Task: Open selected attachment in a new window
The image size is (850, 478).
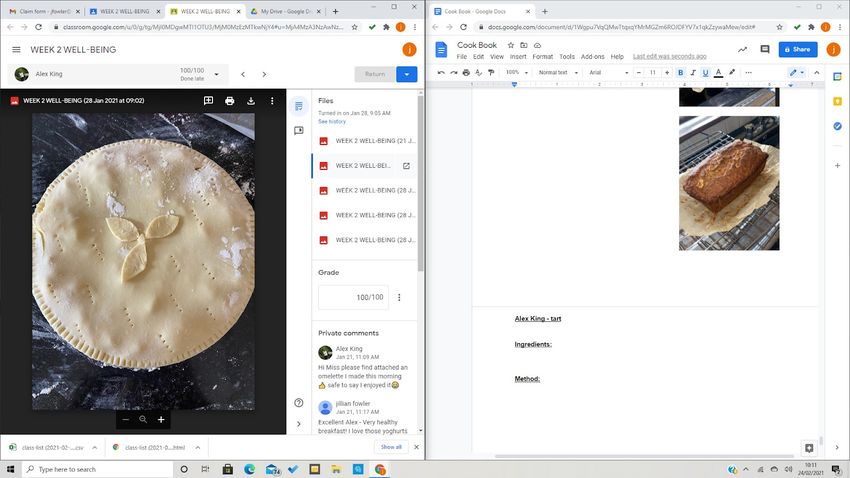Action: [406, 166]
